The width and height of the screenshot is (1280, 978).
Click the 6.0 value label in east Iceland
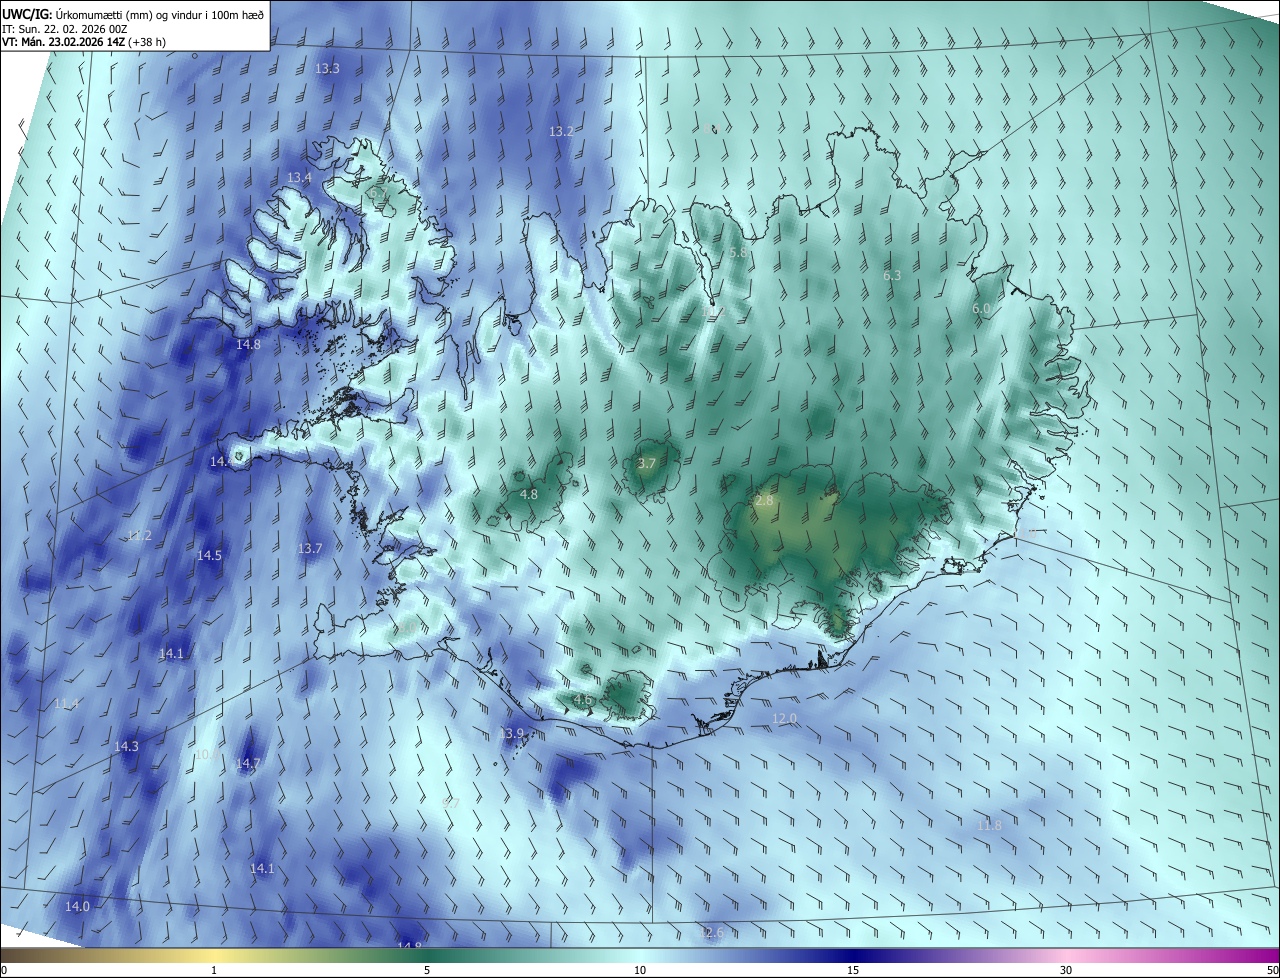(981, 310)
